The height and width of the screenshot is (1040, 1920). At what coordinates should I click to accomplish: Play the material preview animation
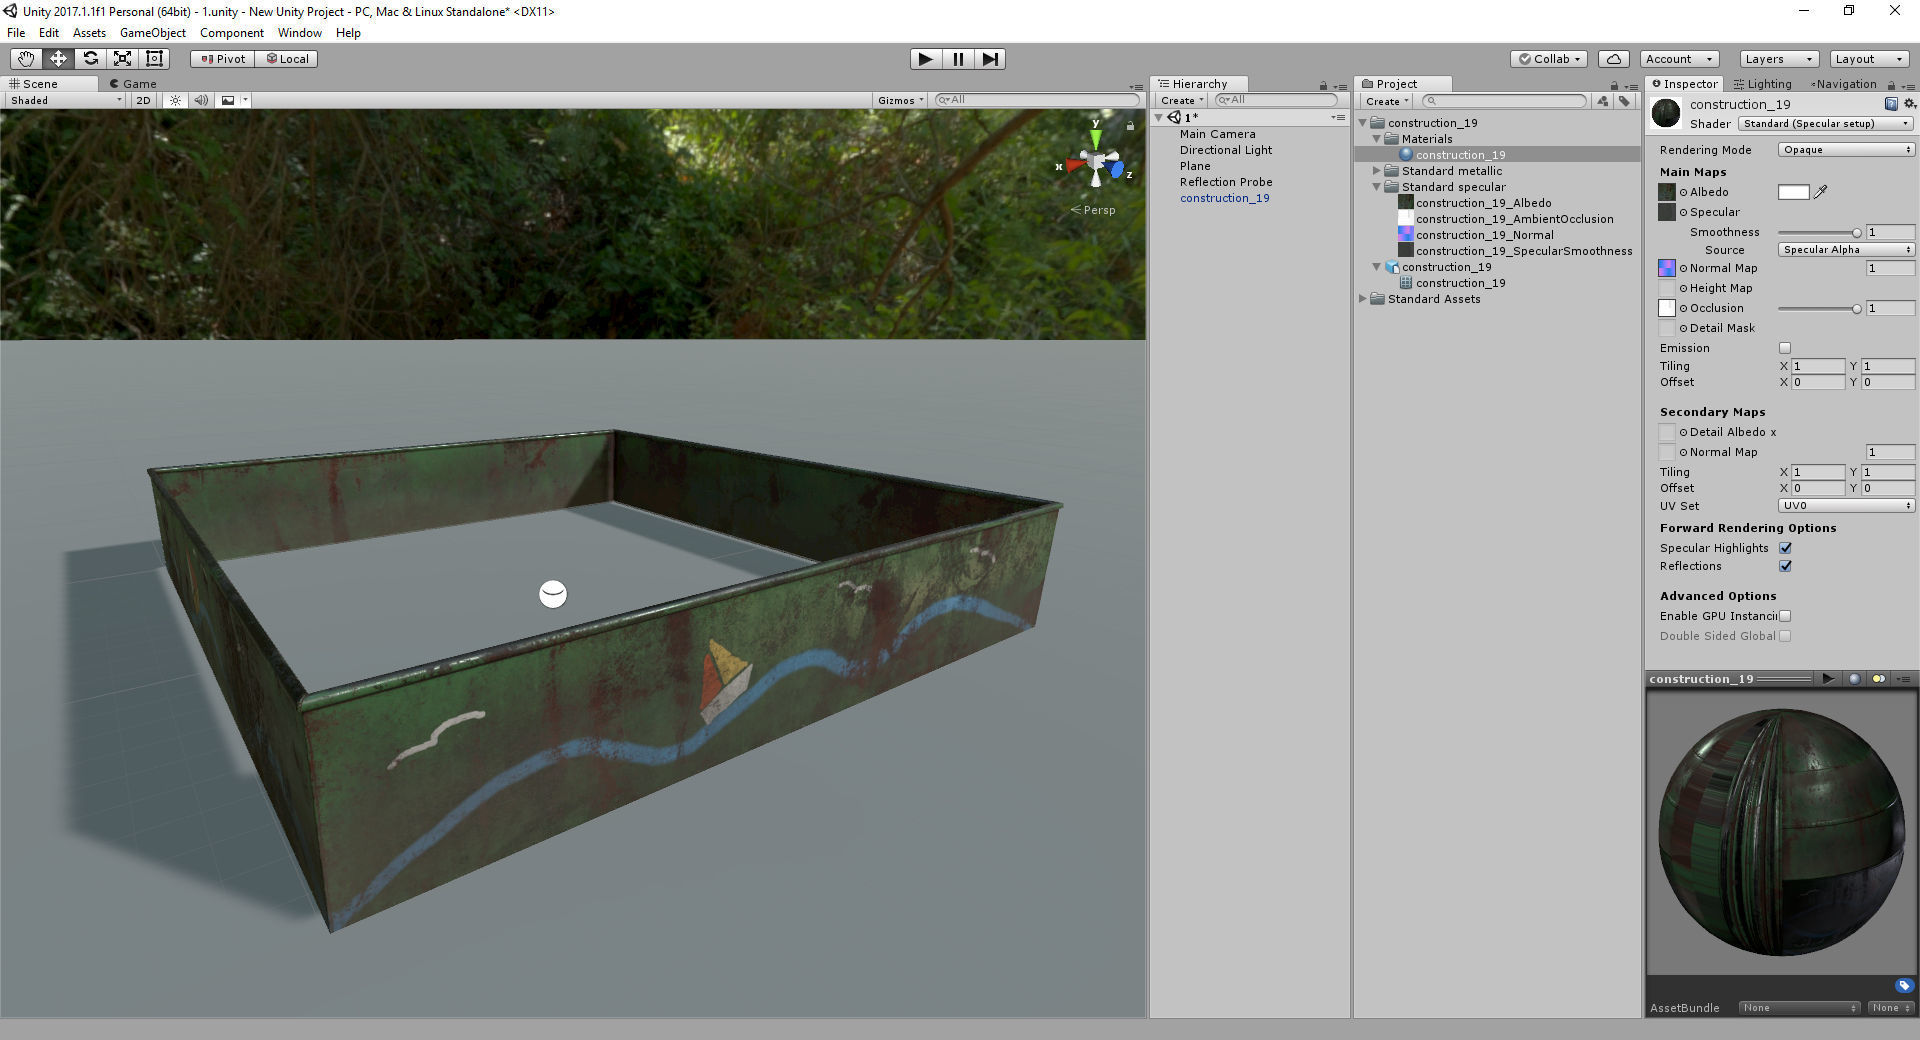point(1828,679)
